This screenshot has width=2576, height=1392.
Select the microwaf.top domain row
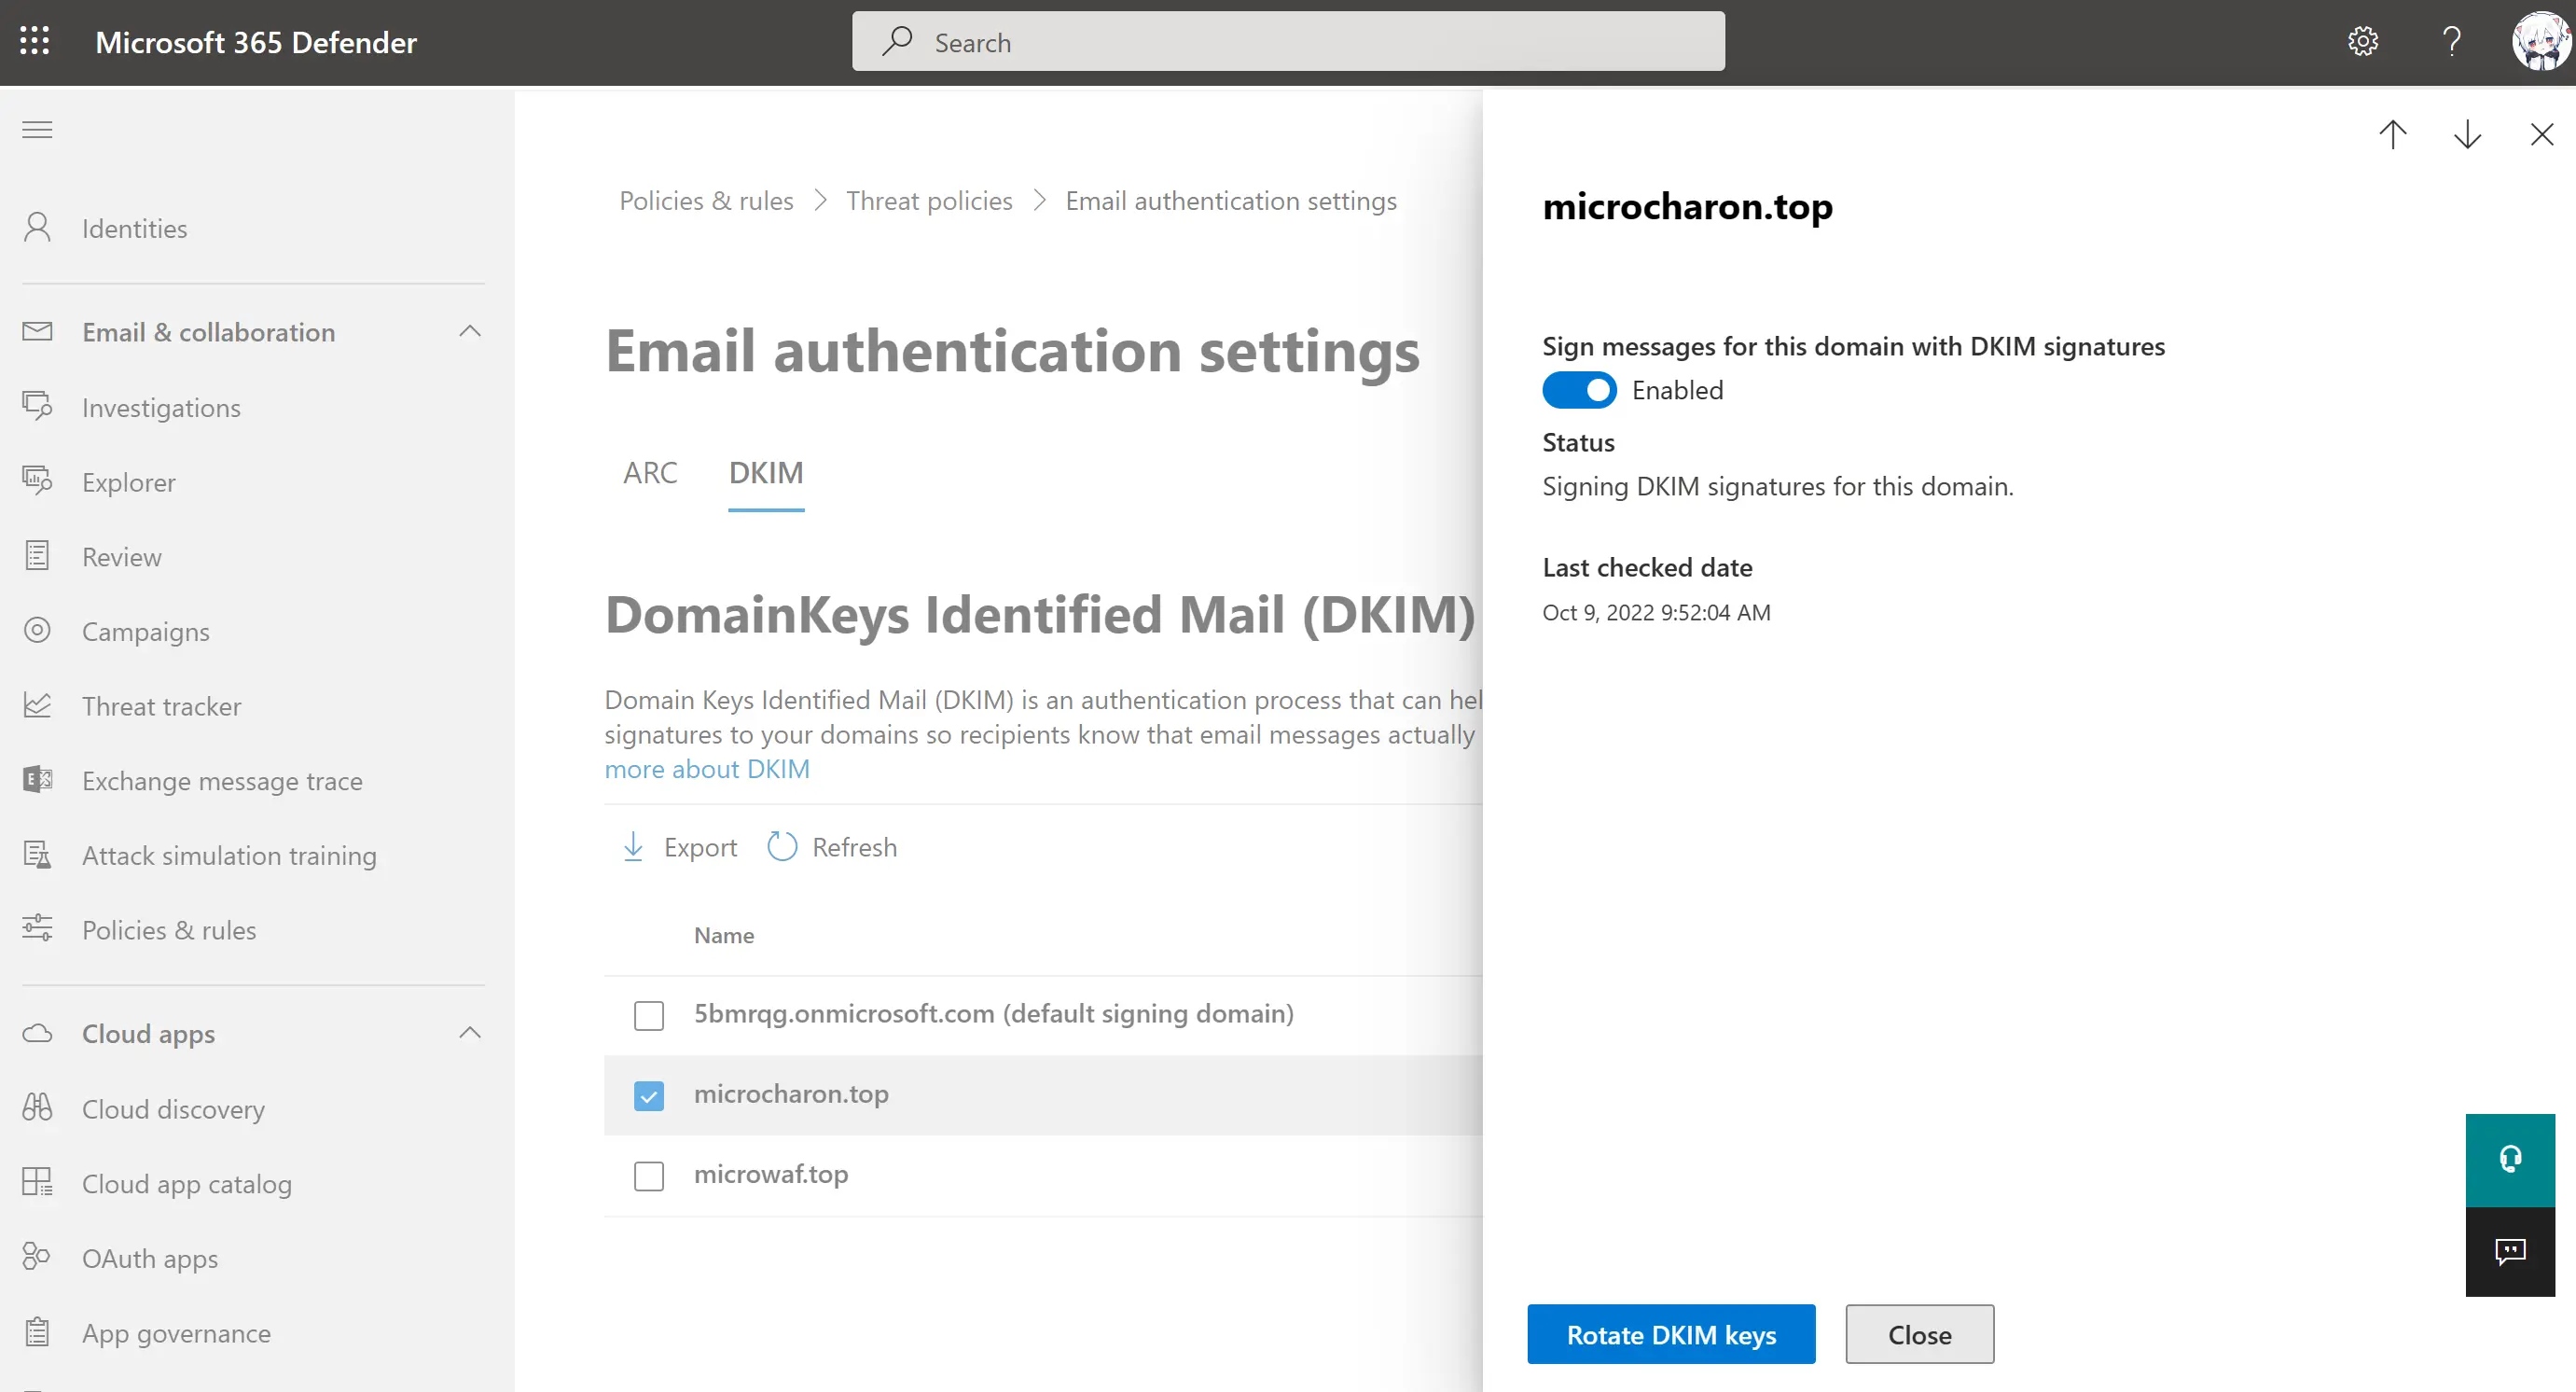771,1174
